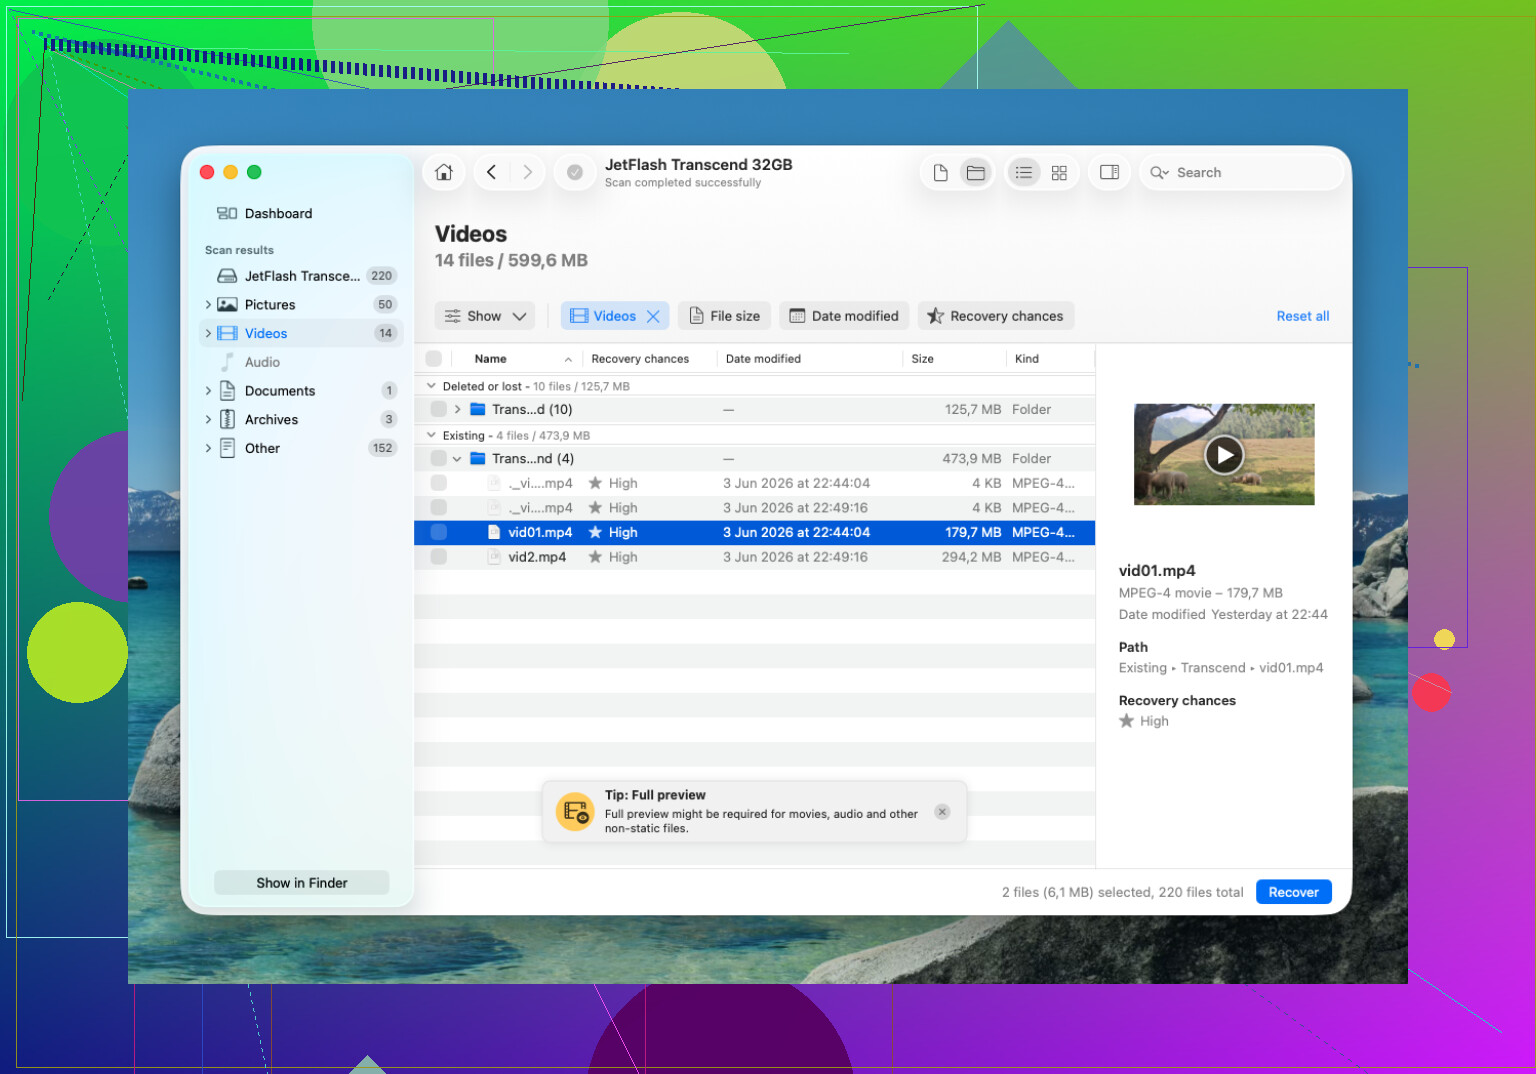Open the Documents category
This screenshot has width=1536, height=1074.
(x=300, y=391)
